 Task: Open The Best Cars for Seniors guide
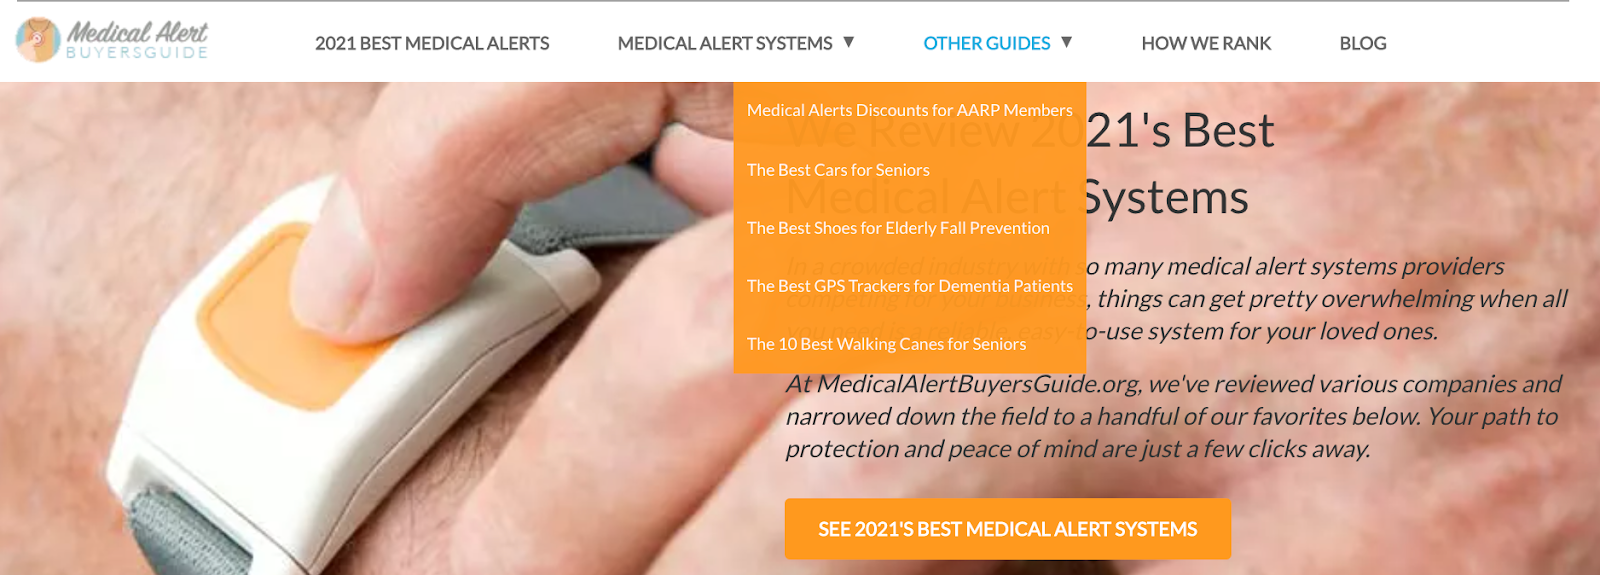838,170
